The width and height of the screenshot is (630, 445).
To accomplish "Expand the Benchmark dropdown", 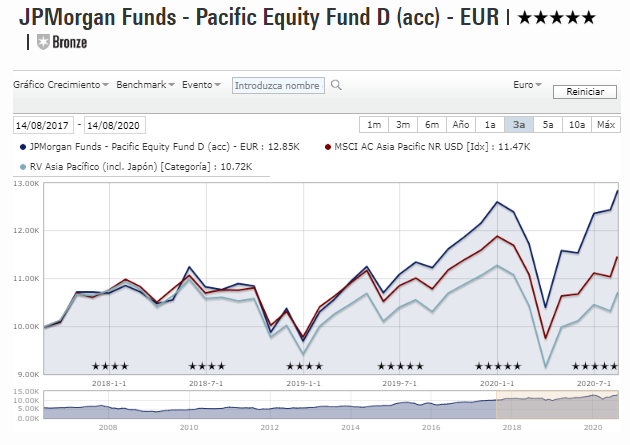I will coord(145,85).
